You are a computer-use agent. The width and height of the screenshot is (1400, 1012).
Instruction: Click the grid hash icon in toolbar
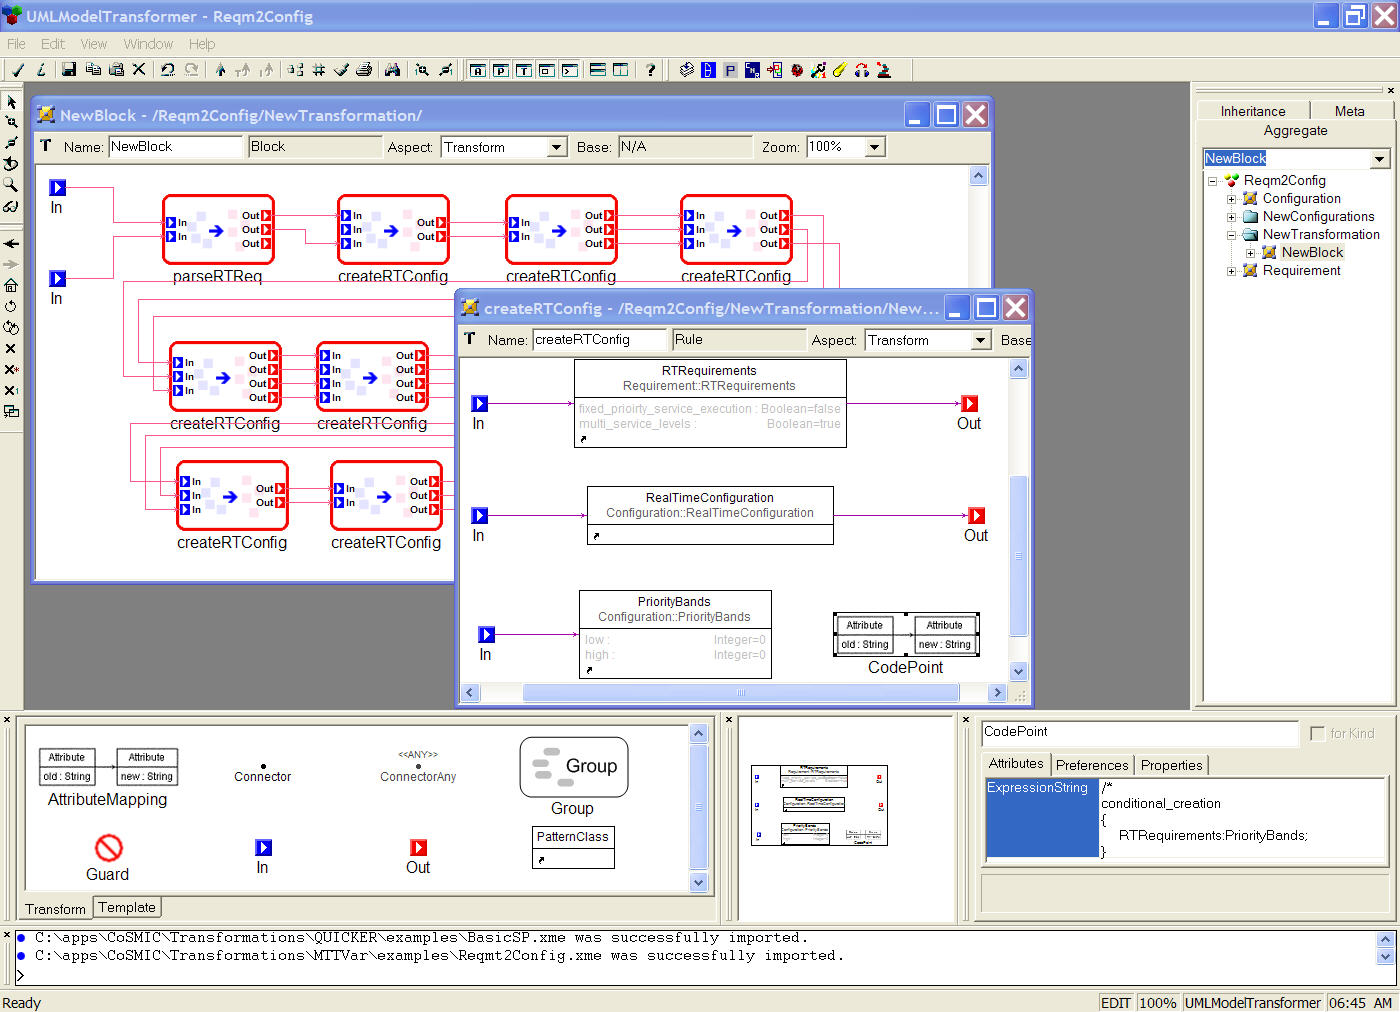pos(319,70)
